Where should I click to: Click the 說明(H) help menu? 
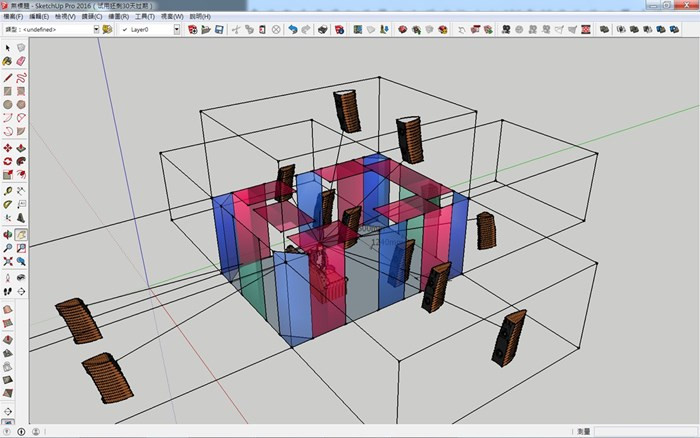coord(200,17)
